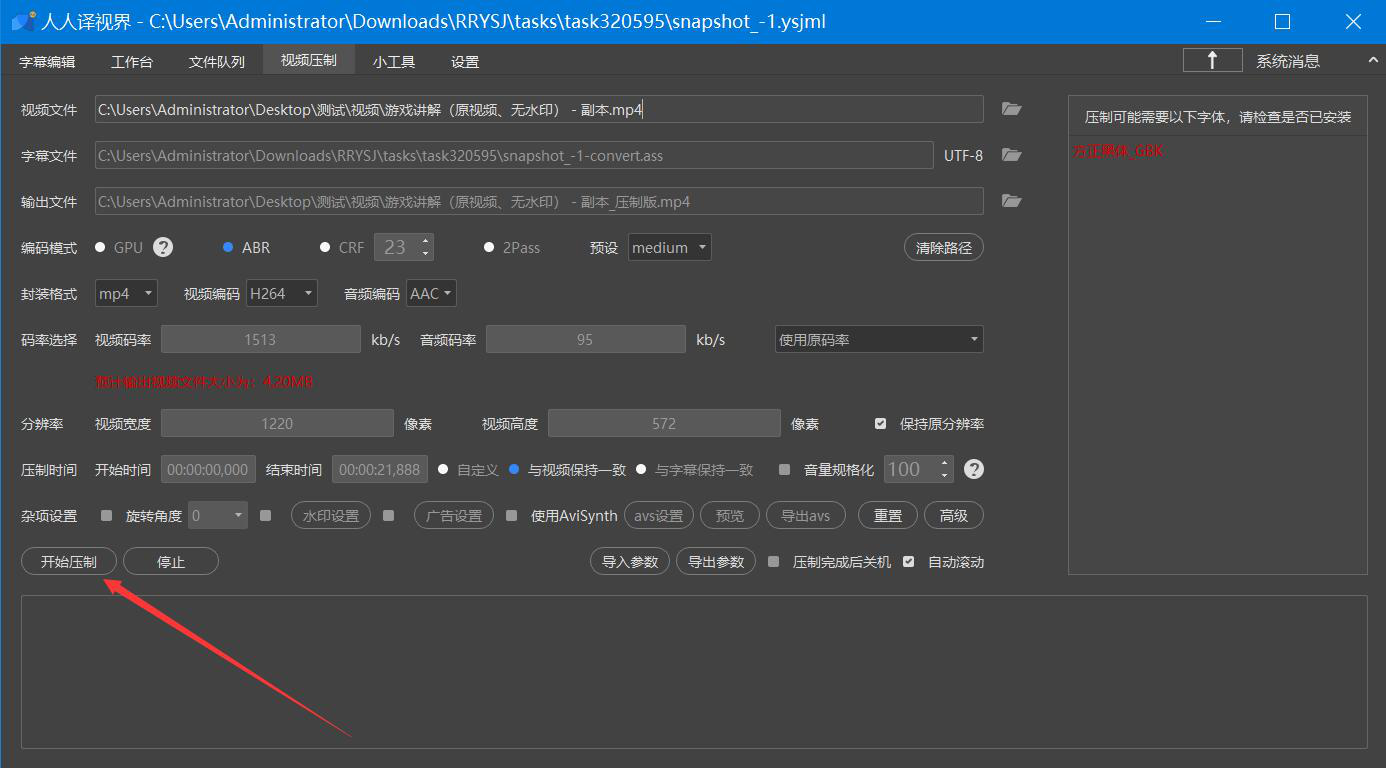Screen dimensions: 1386x768
Task: Click folder icon beside output file path
Action: pos(1011,201)
